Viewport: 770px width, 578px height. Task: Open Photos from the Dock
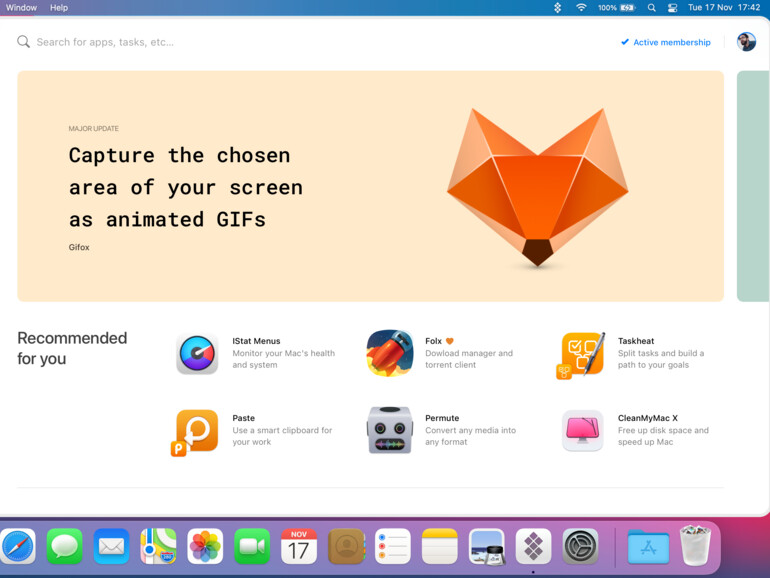pos(205,546)
